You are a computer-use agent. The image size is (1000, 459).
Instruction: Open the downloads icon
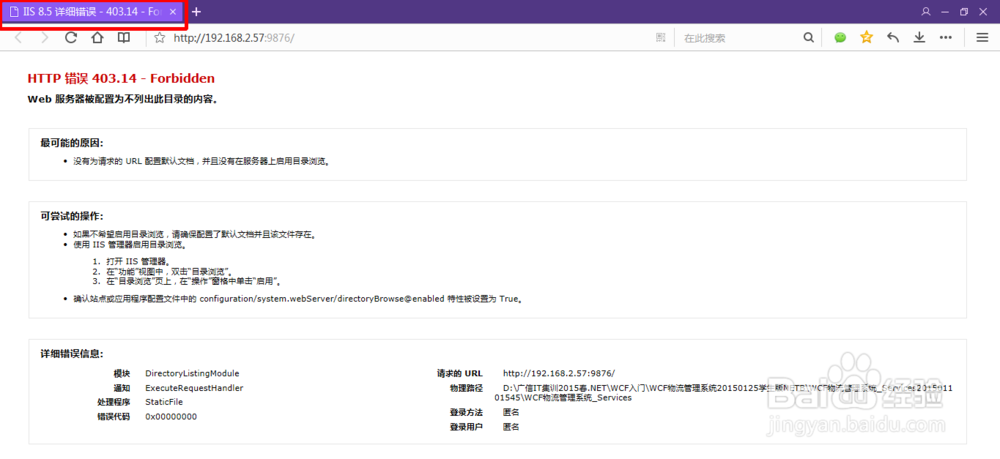[x=919, y=38]
